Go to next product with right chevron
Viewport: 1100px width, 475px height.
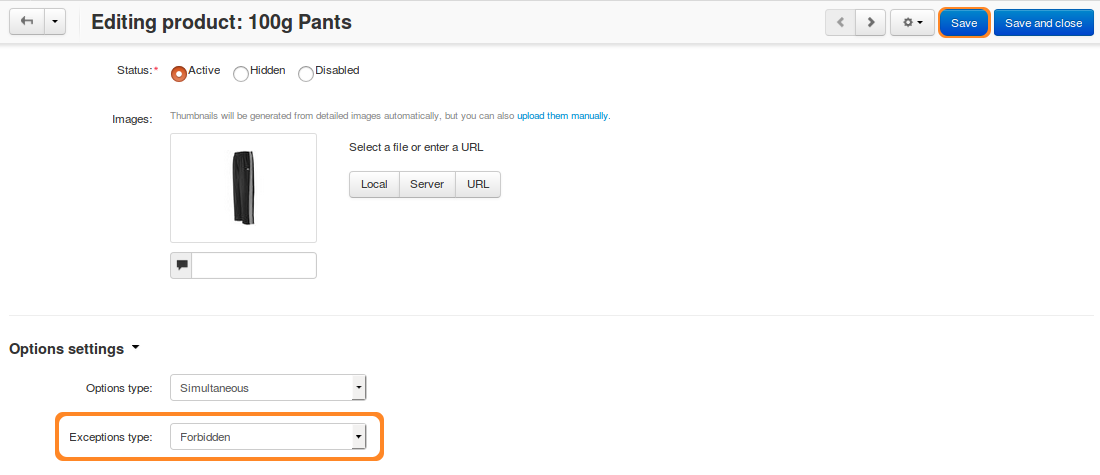pyautogui.click(x=871, y=22)
